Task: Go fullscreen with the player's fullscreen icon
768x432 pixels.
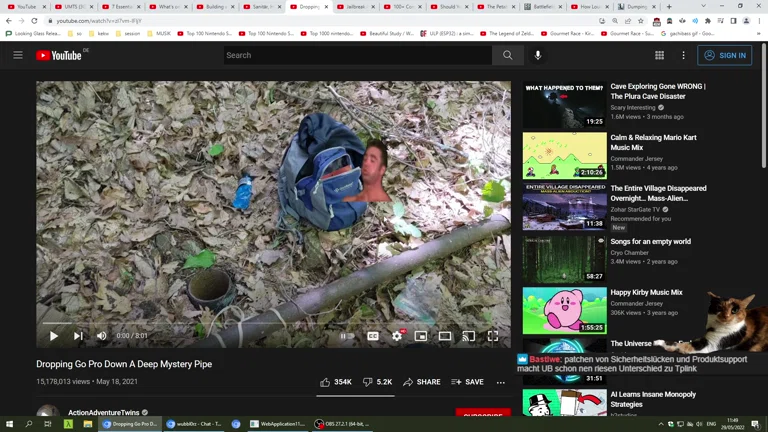Action: tap(493, 336)
